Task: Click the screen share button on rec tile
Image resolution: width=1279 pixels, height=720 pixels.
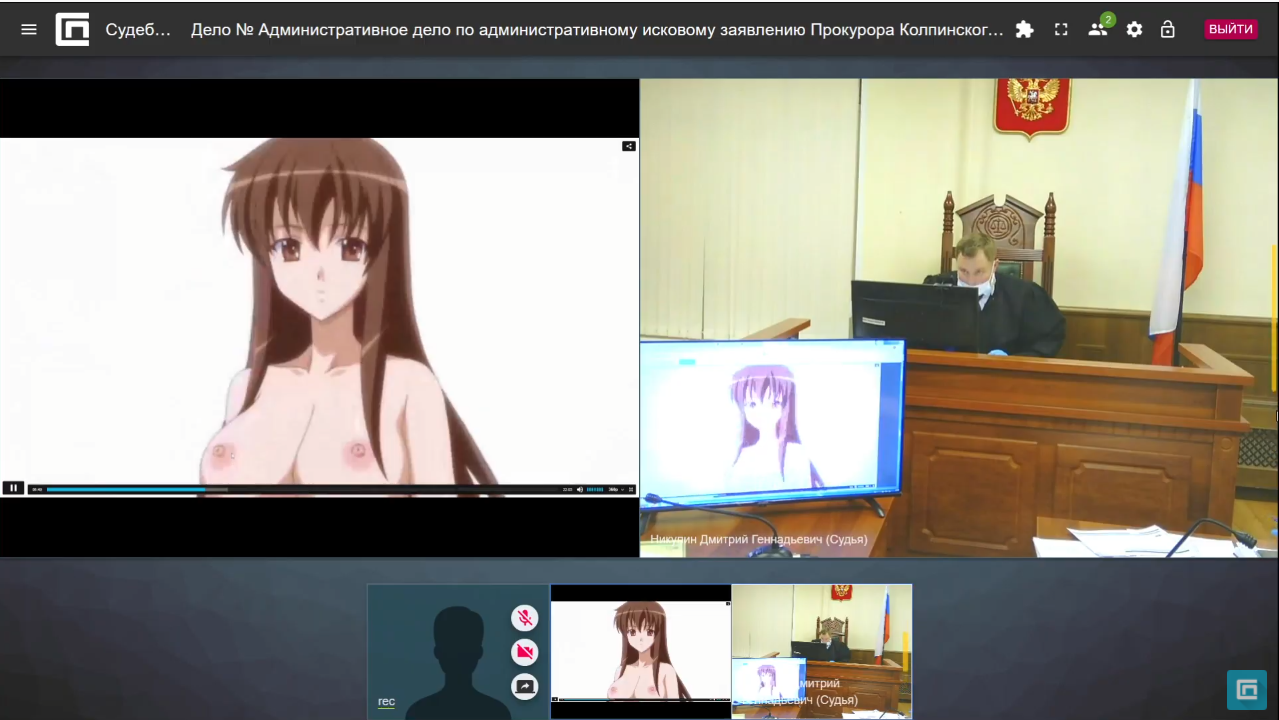Action: point(524,687)
